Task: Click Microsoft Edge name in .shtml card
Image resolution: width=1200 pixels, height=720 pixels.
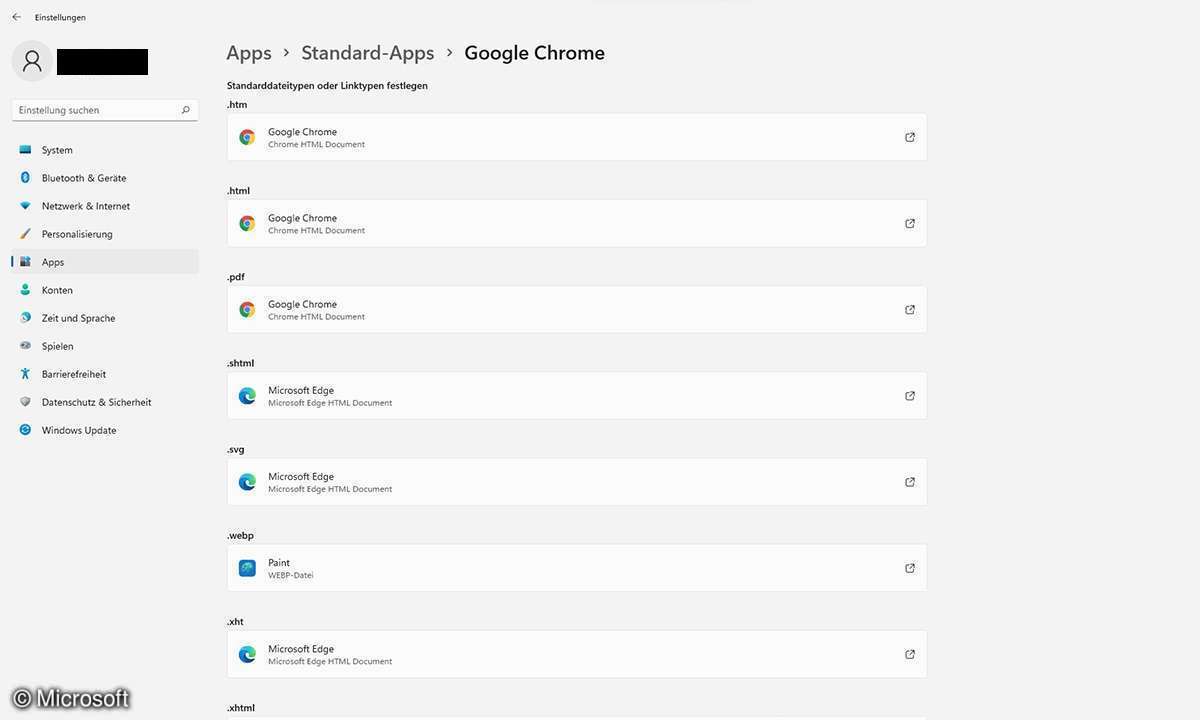Action: [301, 390]
